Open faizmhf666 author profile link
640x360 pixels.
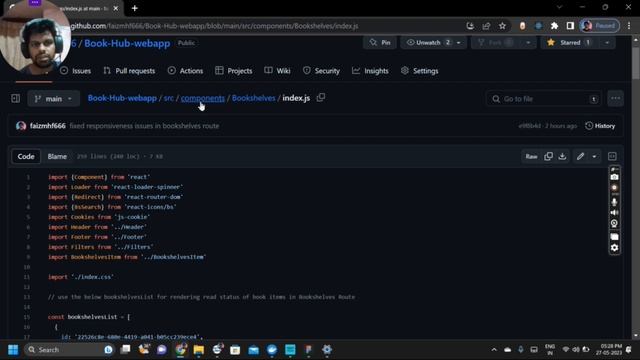pyautogui.click(x=47, y=126)
